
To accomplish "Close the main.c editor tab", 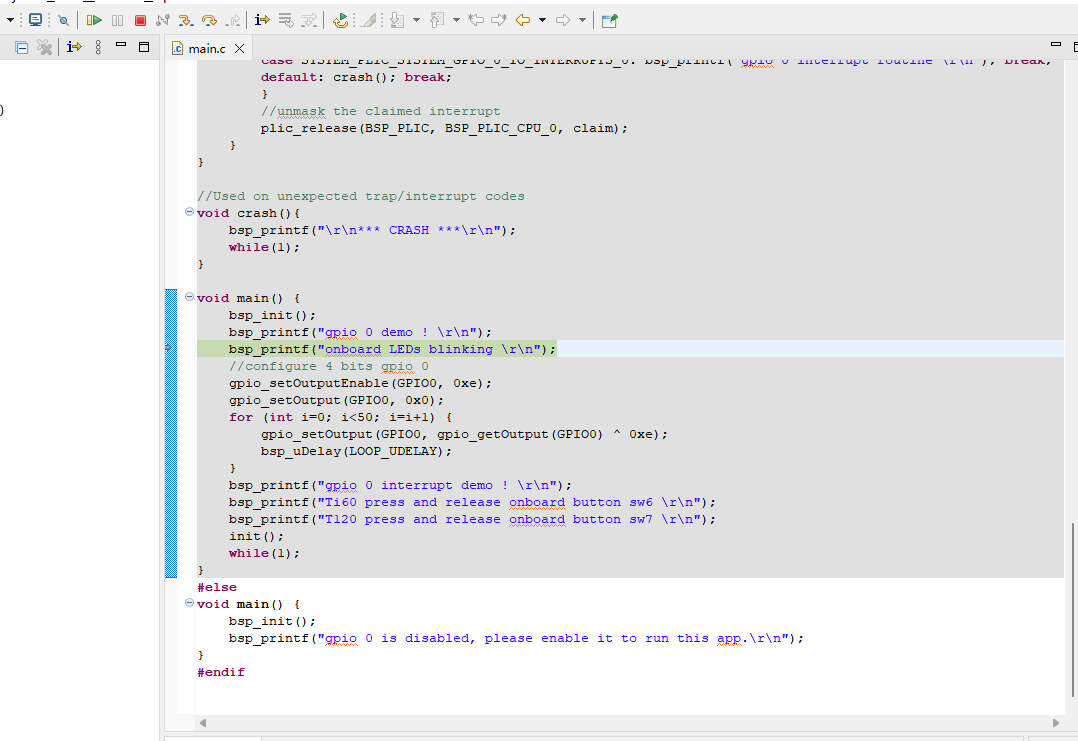I will tap(239, 48).
